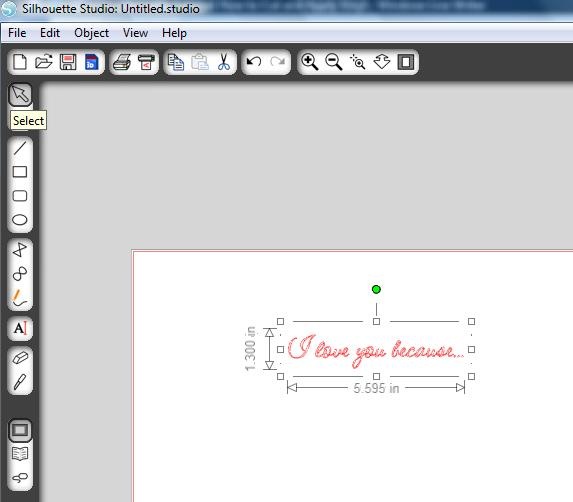Screen dimensions: 573x502
Task: Show the drawing area view button
Action: [20, 430]
